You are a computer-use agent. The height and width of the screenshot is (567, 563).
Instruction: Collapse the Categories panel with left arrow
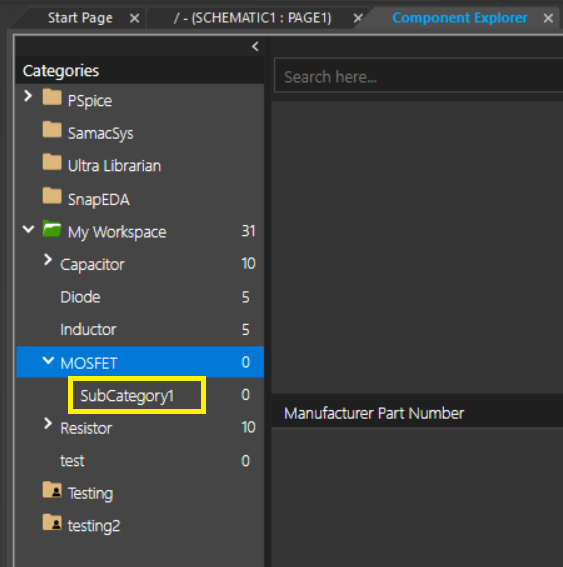tap(255, 46)
